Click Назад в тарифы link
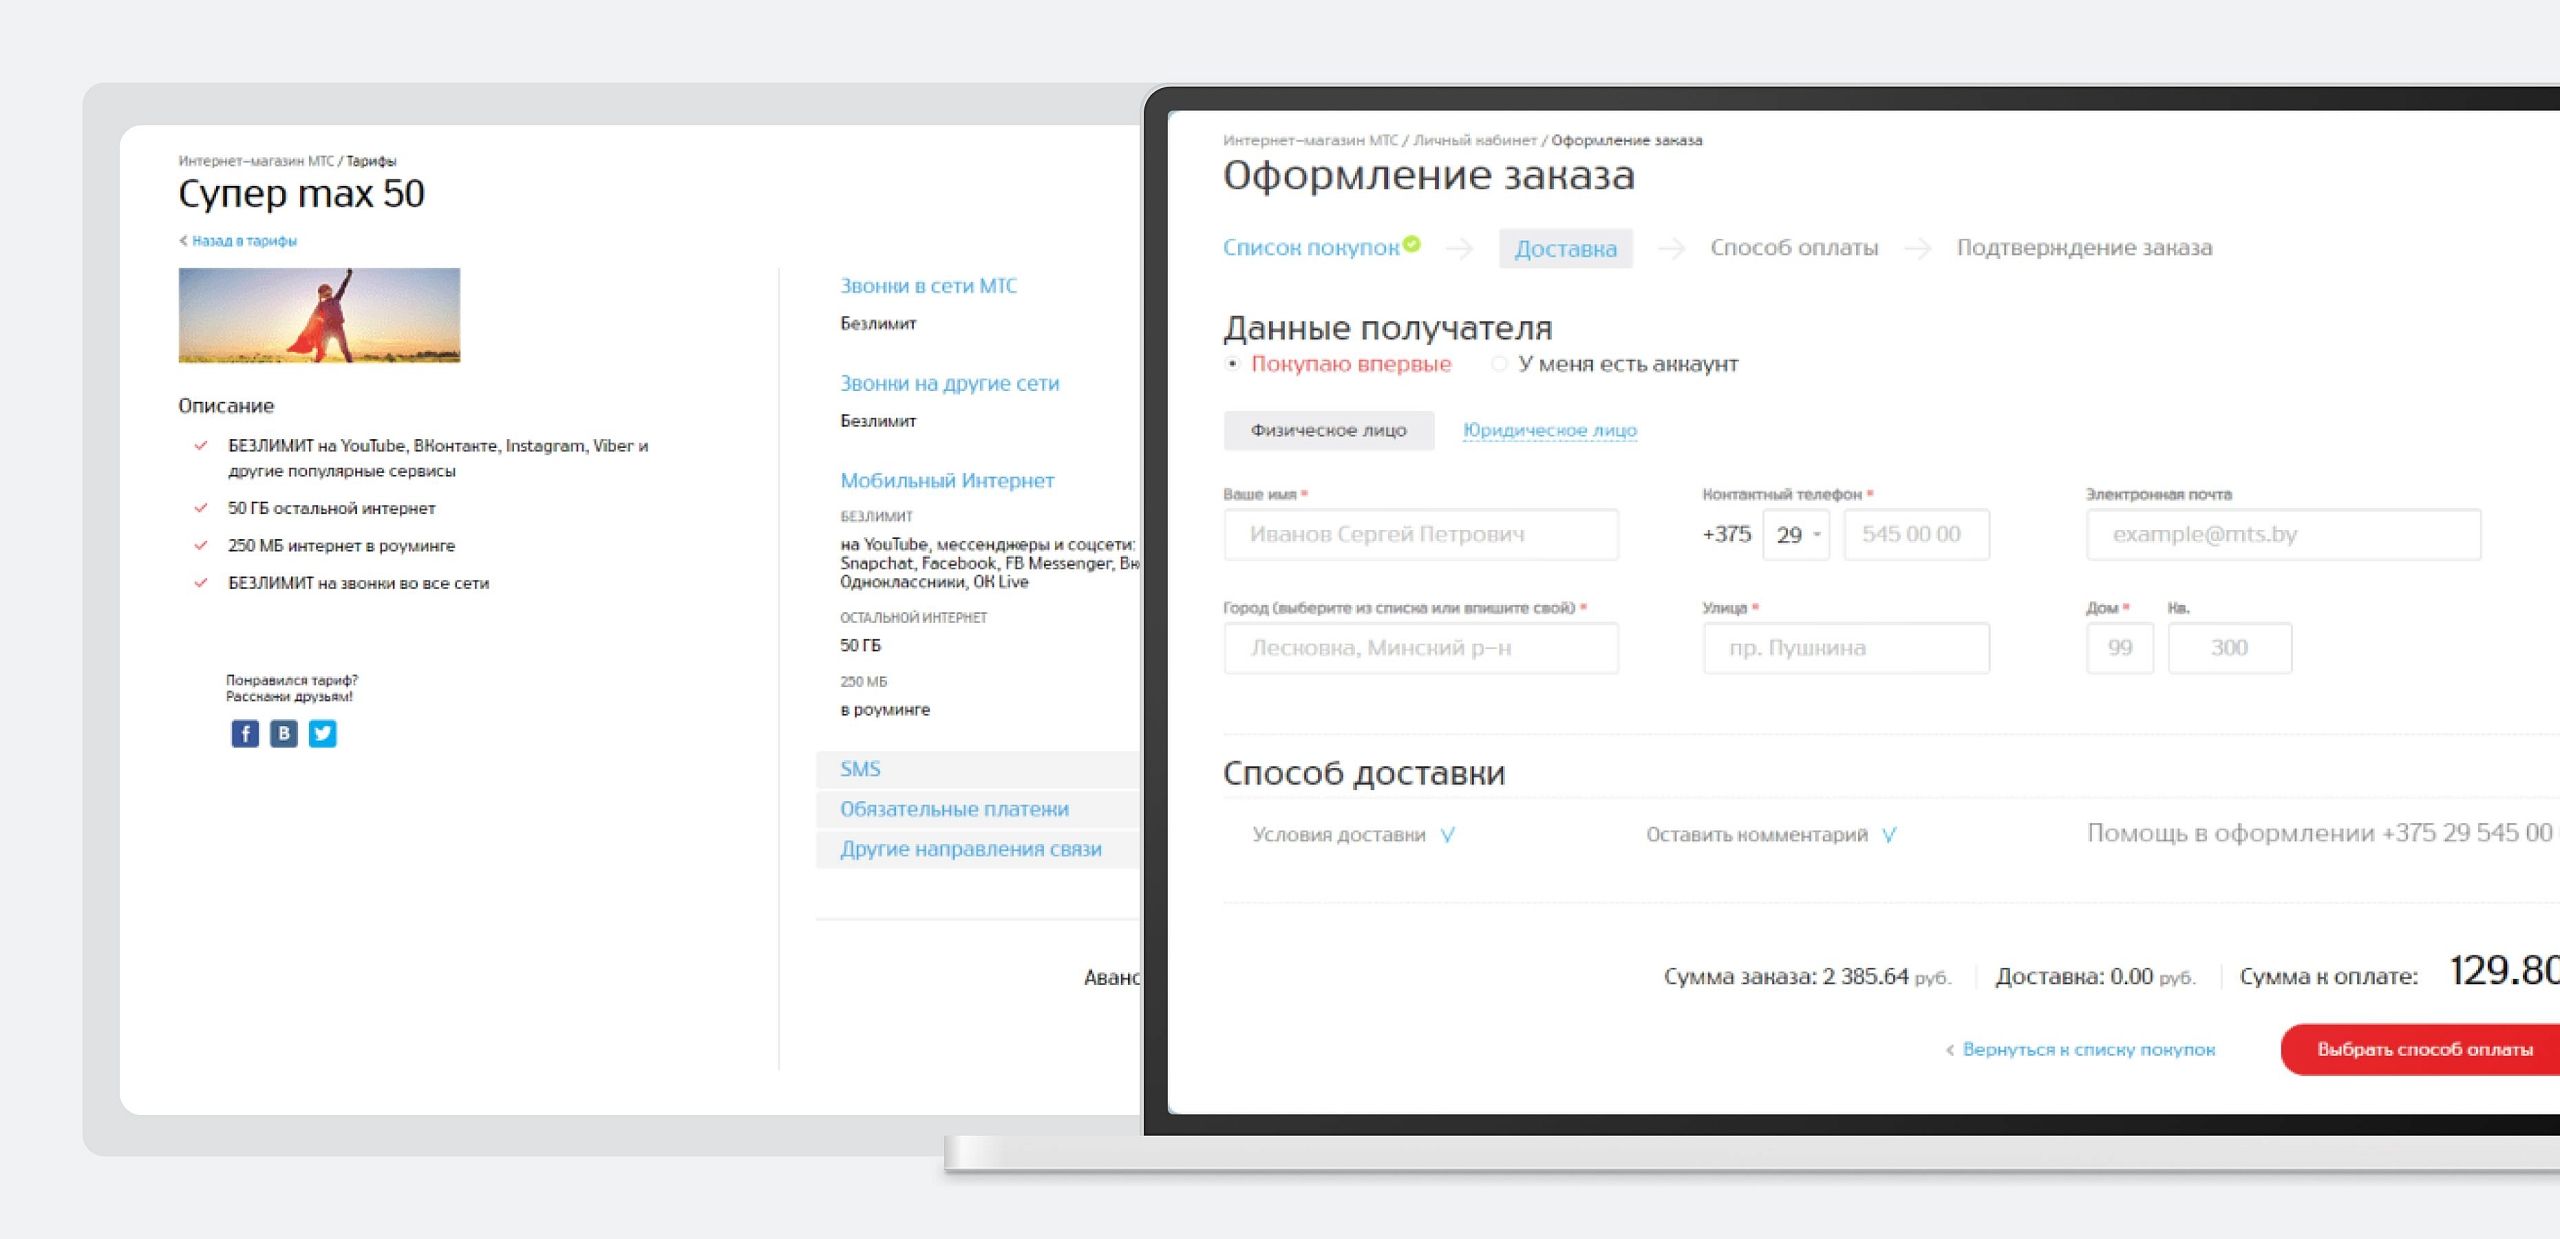The width and height of the screenshot is (2560, 1239). [x=243, y=241]
